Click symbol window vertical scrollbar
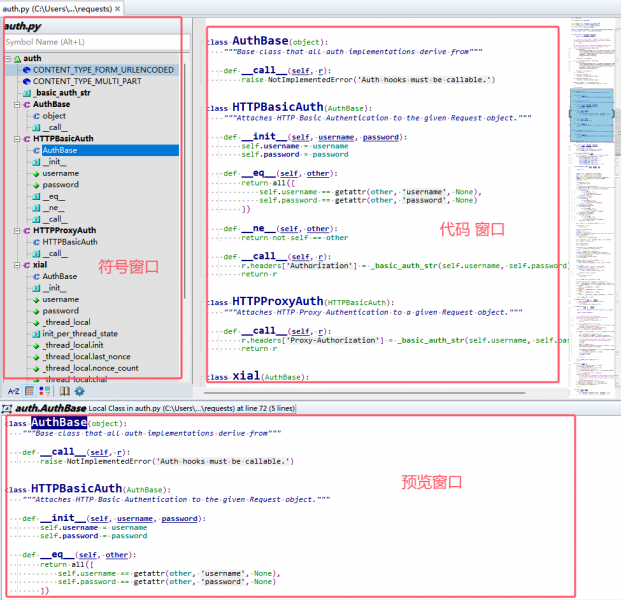621x600 pixels. [x=185, y=182]
